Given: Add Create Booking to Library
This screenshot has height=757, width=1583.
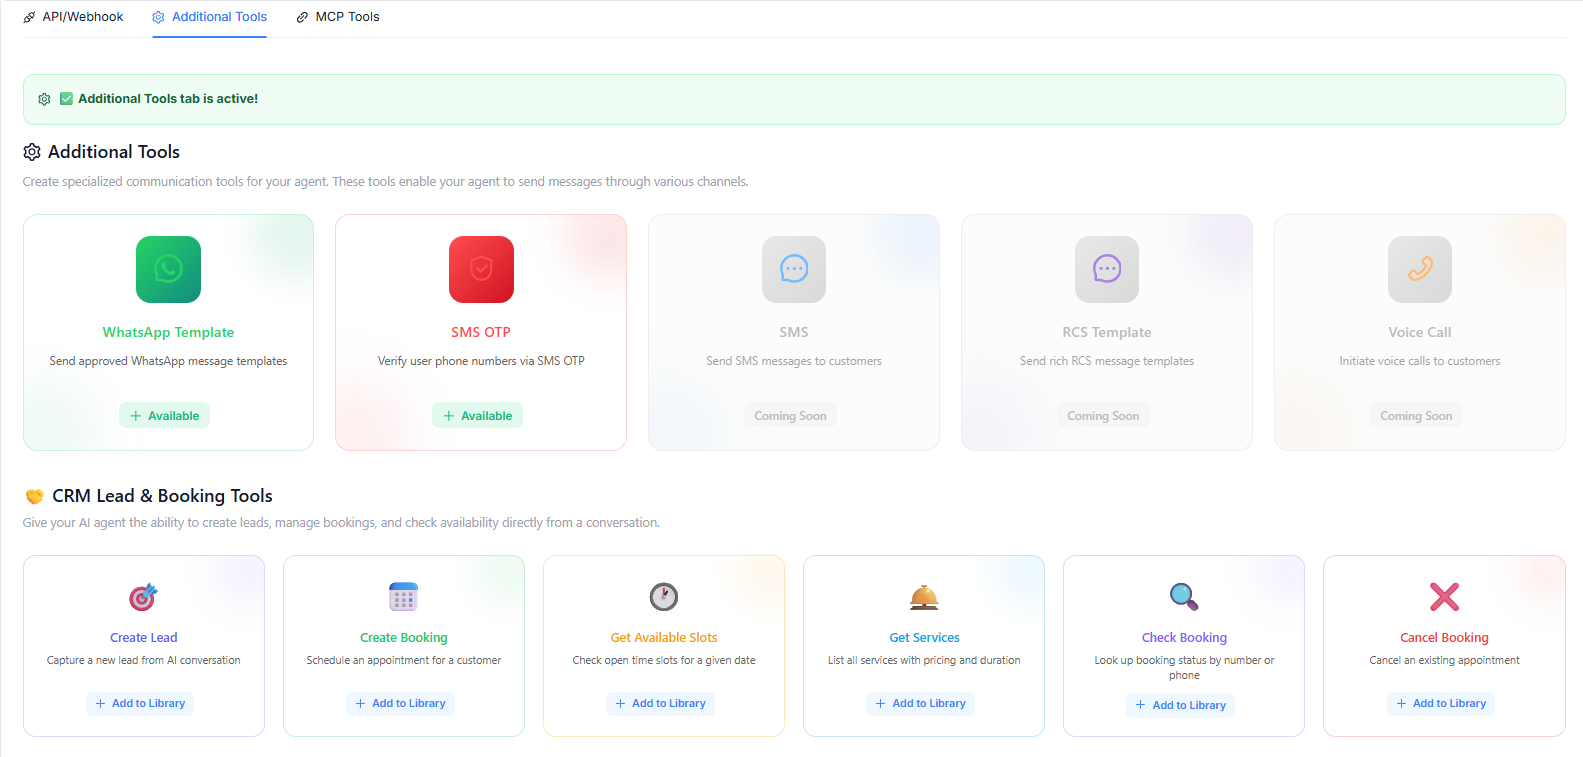Looking at the screenshot, I should tap(400, 704).
